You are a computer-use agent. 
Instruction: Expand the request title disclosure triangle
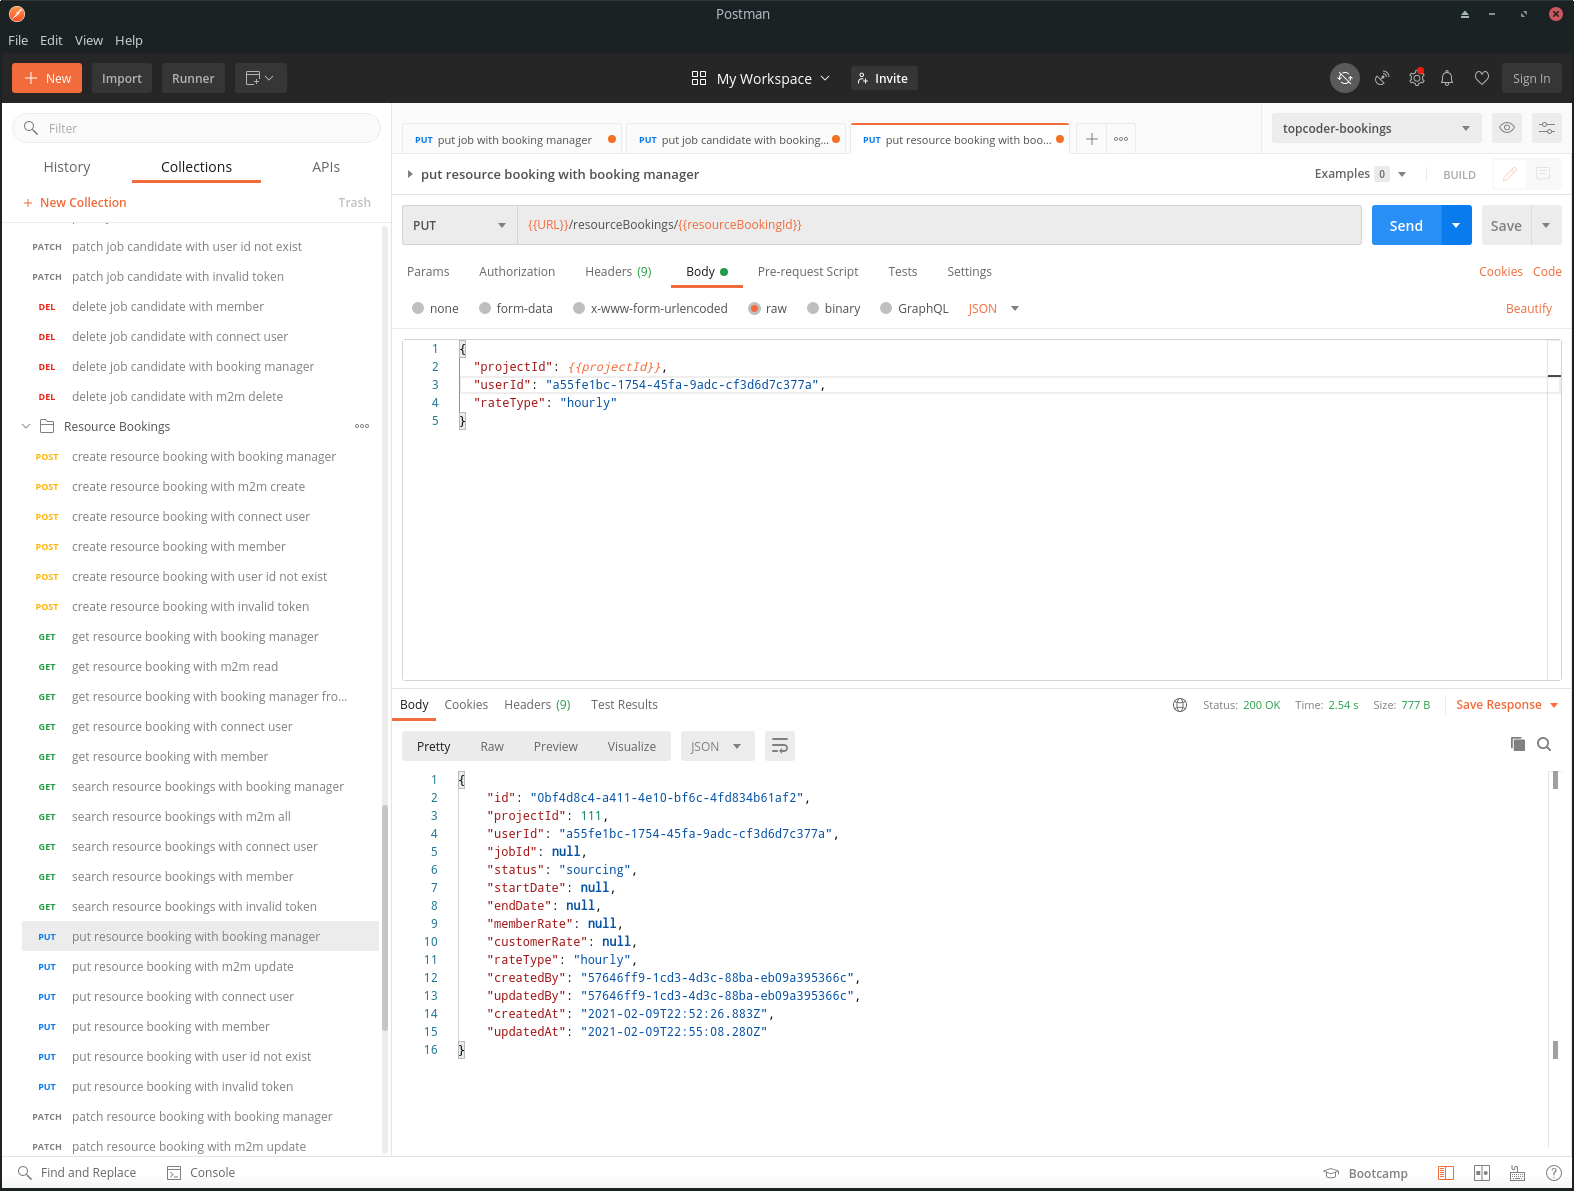point(410,174)
